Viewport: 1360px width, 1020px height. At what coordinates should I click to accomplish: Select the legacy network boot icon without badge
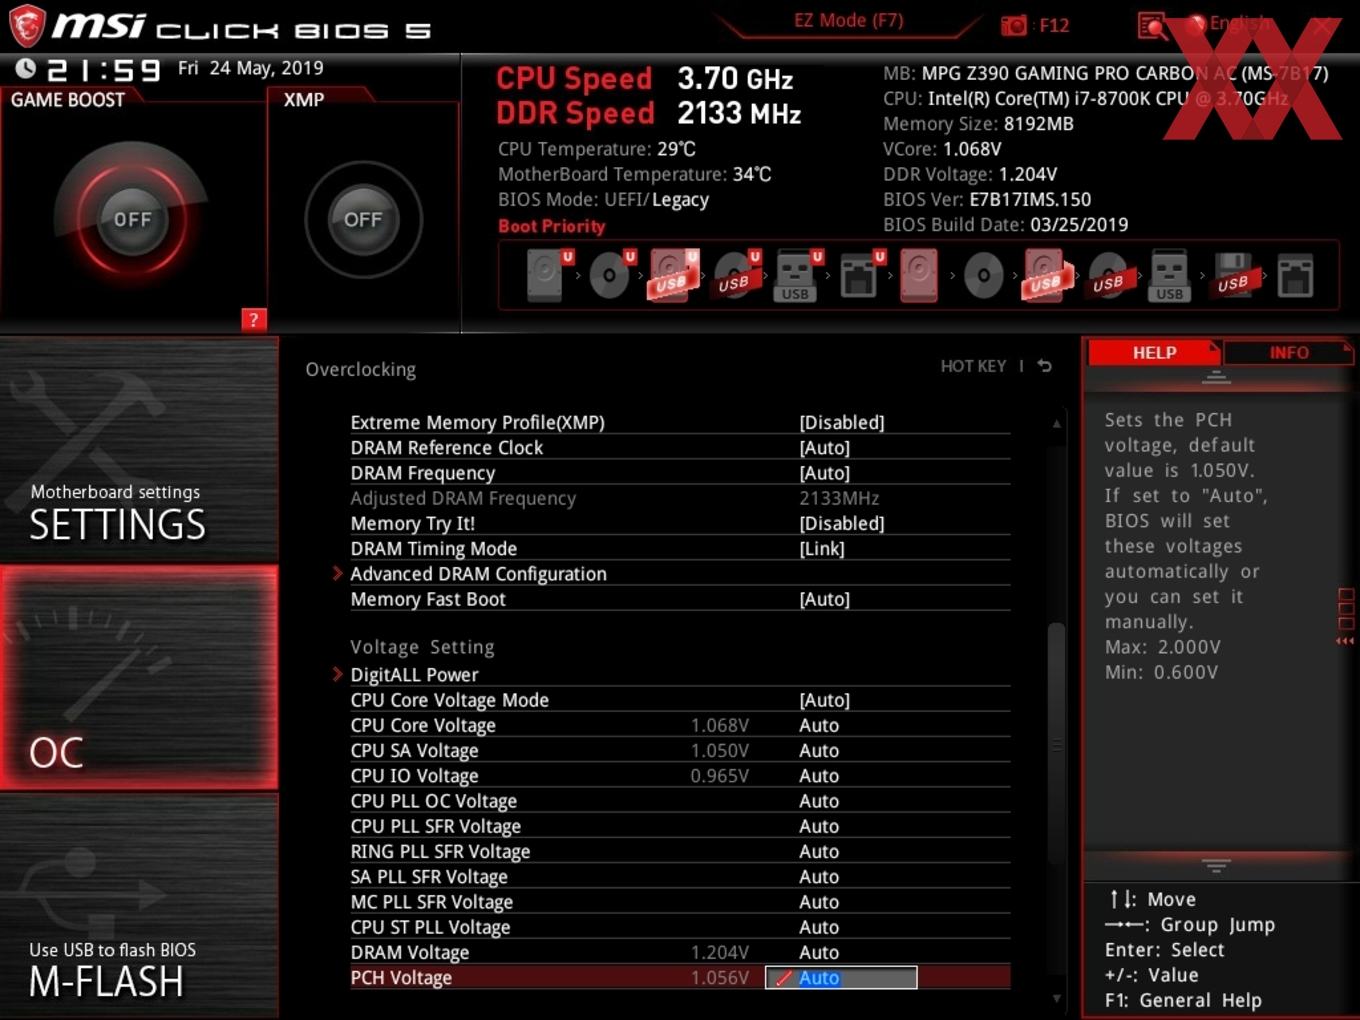[x=1295, y=275]
